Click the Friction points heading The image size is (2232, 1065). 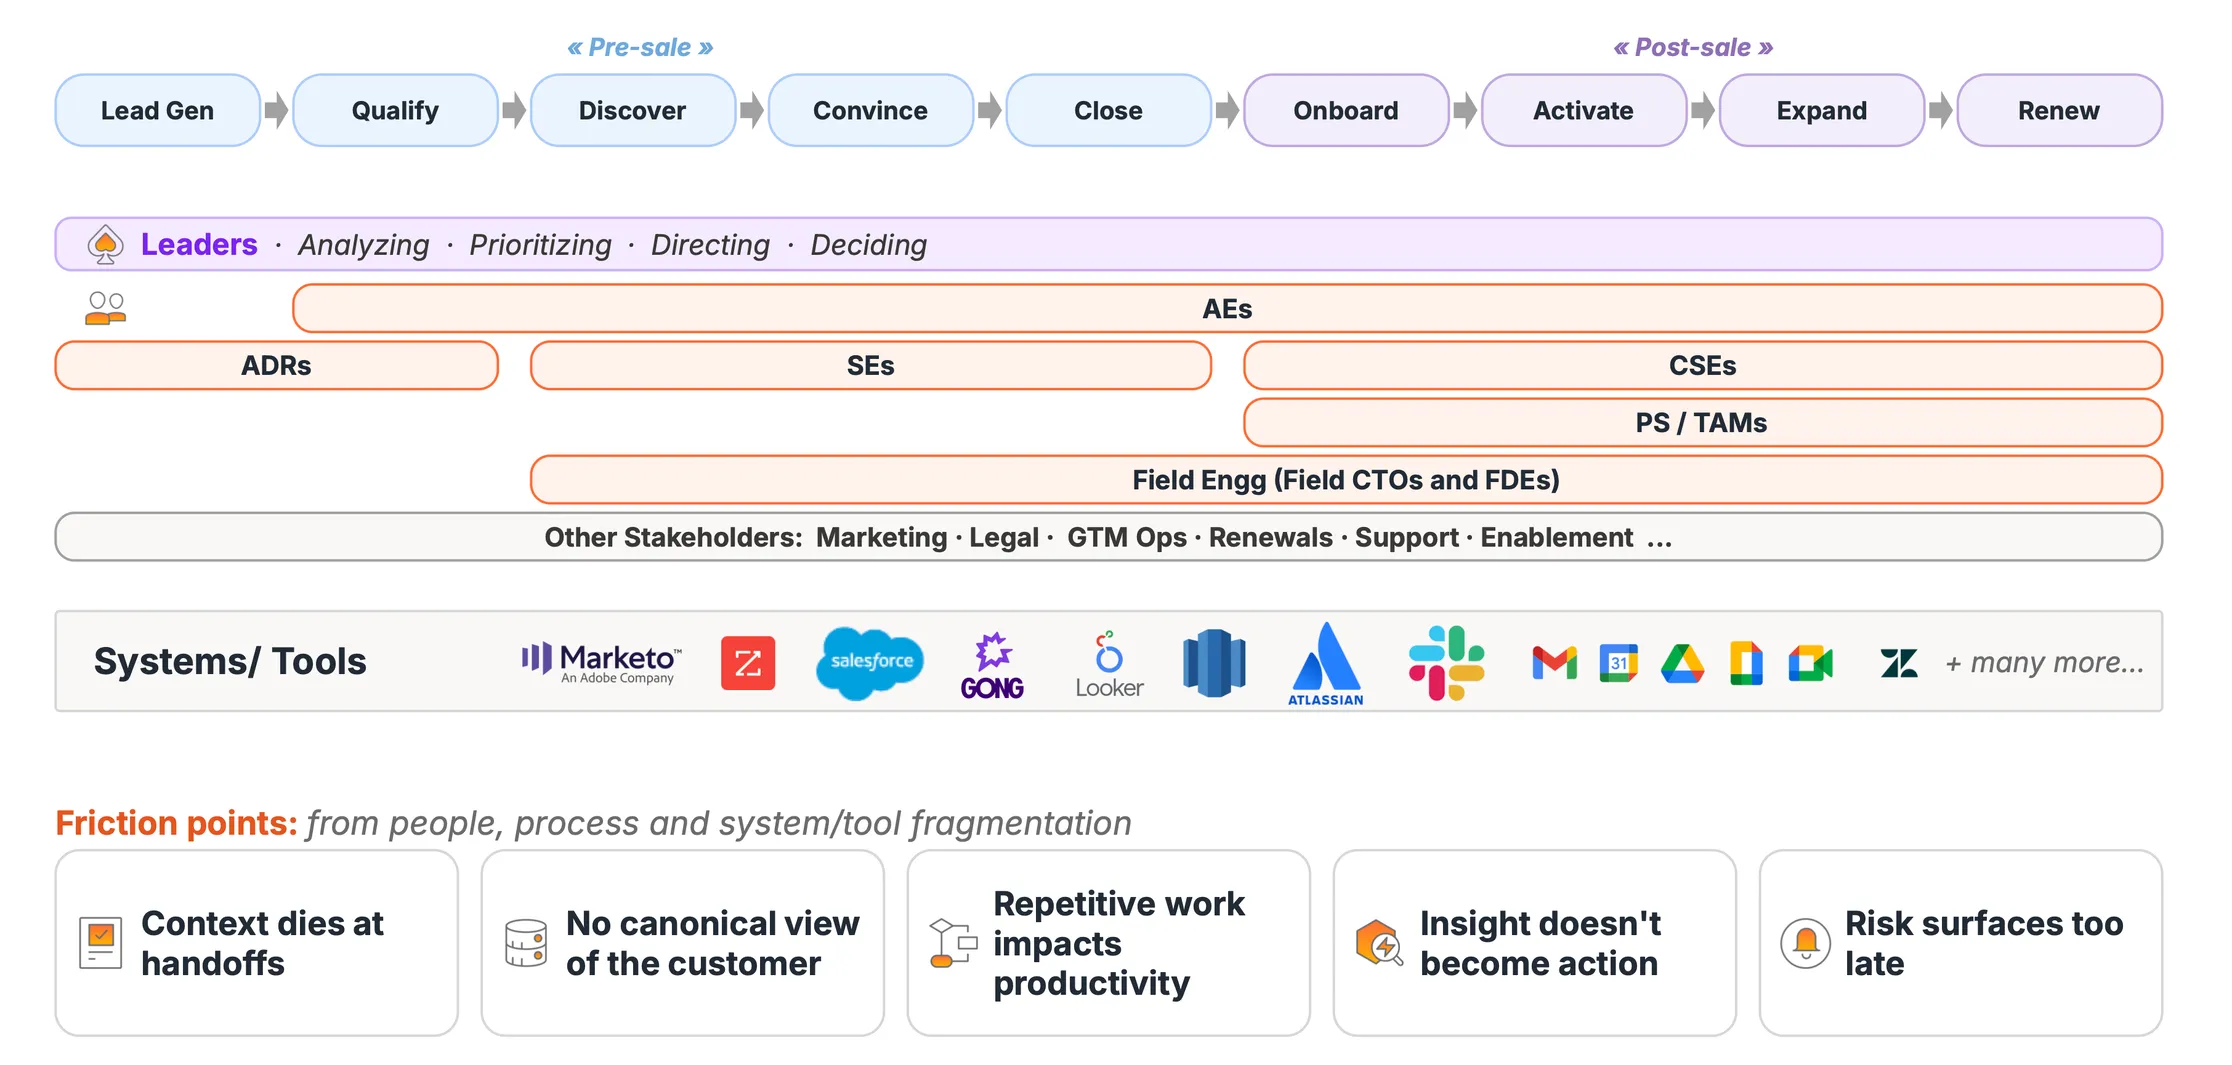click(177, 823)
